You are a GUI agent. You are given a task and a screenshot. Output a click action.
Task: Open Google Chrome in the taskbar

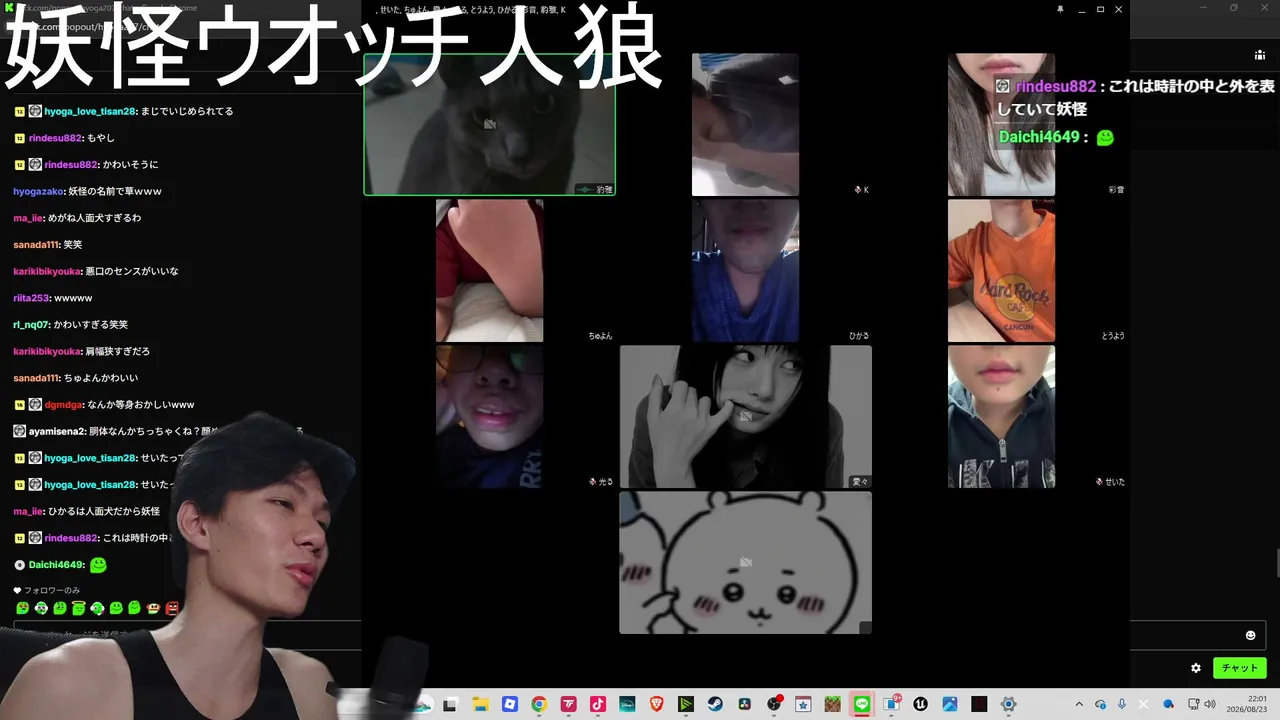click(539, 704)
